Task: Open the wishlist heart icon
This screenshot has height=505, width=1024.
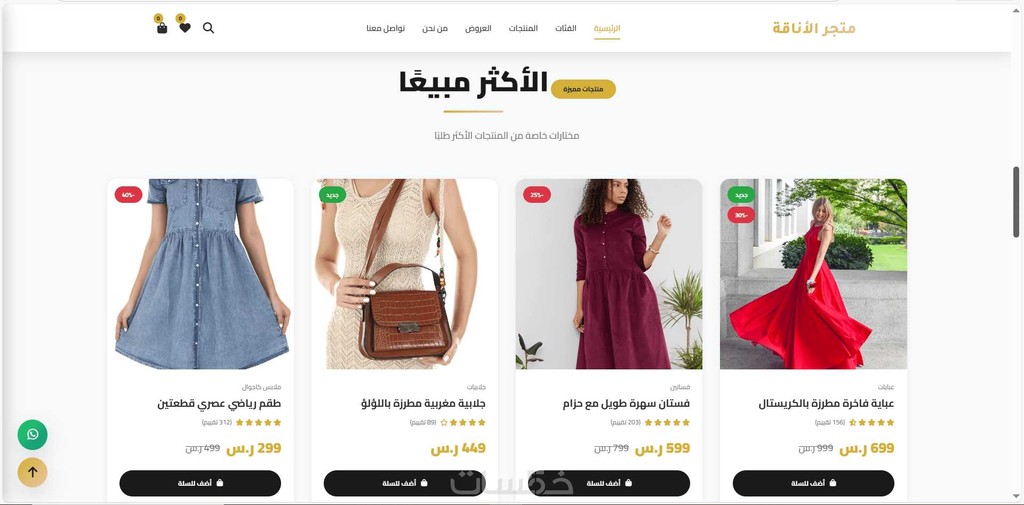Action: (185, 28)
